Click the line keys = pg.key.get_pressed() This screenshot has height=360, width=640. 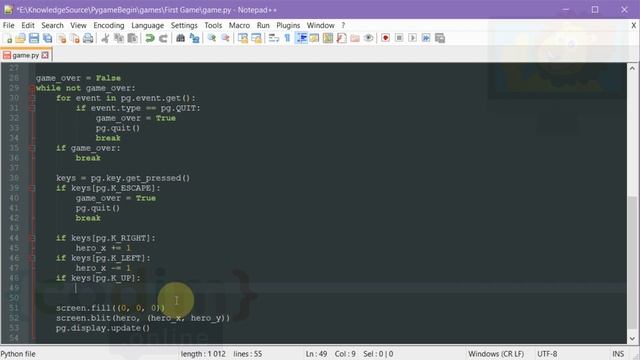(x=123, y=178)
